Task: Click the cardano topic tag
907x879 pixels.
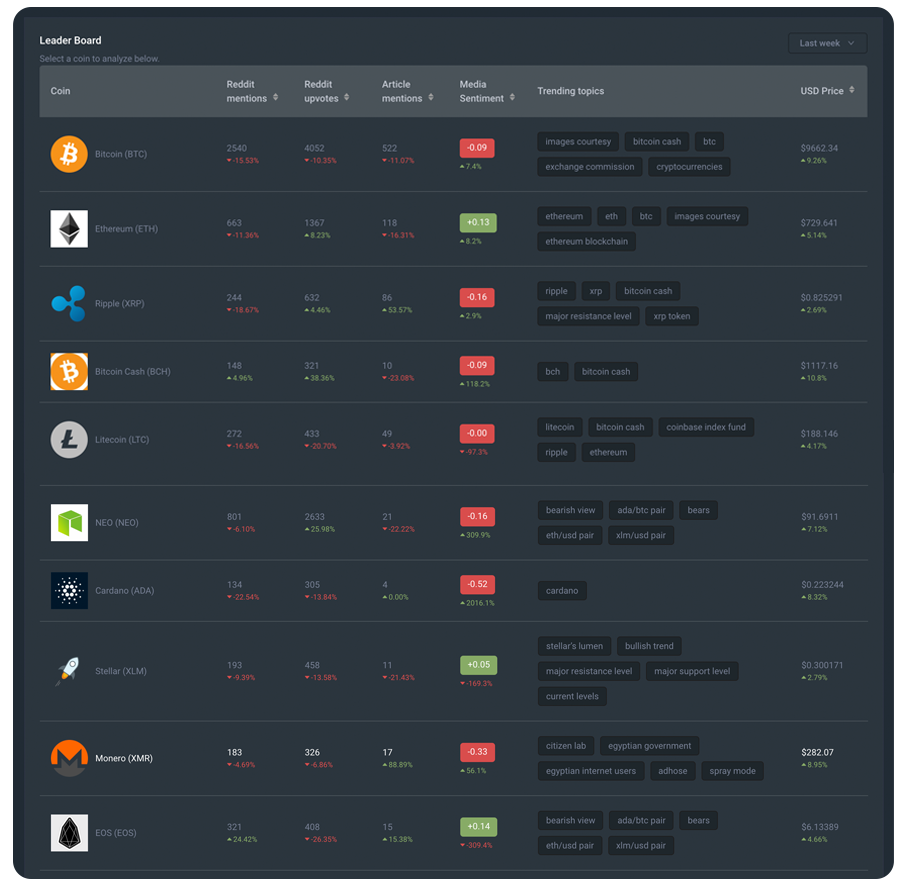Action: pos(562,590)
